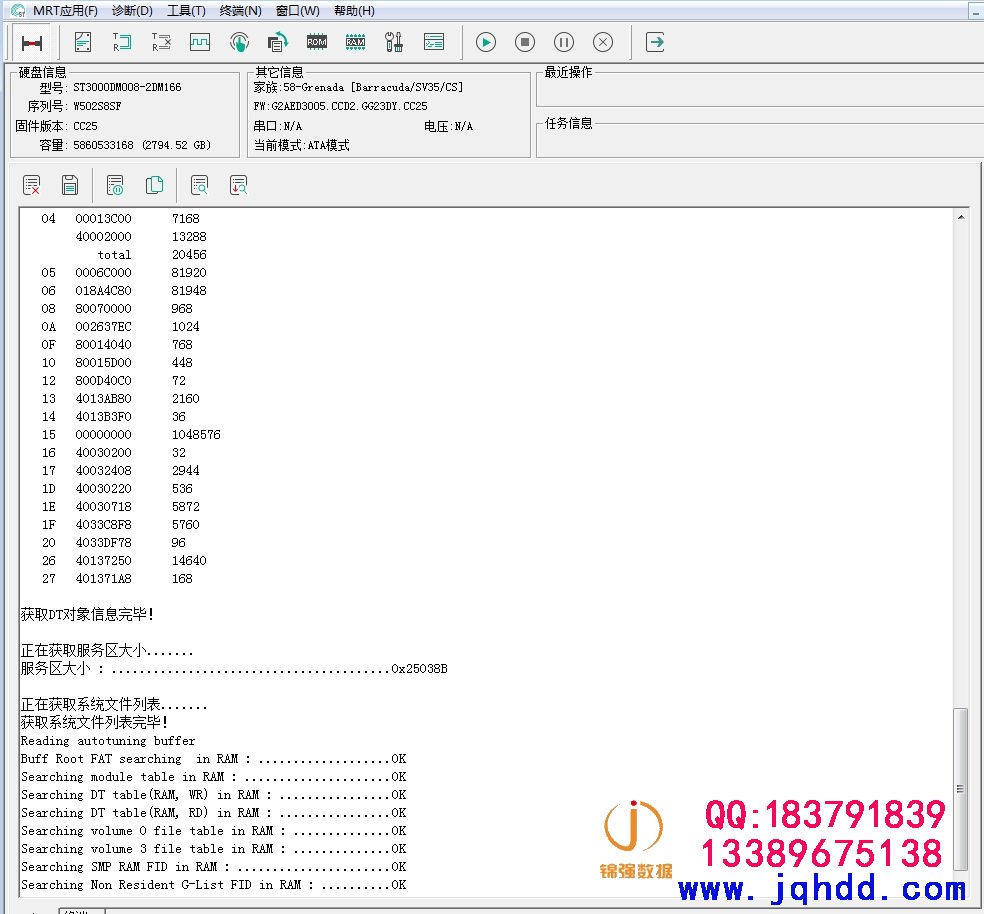Open the document report toolbar icon
This screenshot has width=984, height=914.
click(83, 42)
